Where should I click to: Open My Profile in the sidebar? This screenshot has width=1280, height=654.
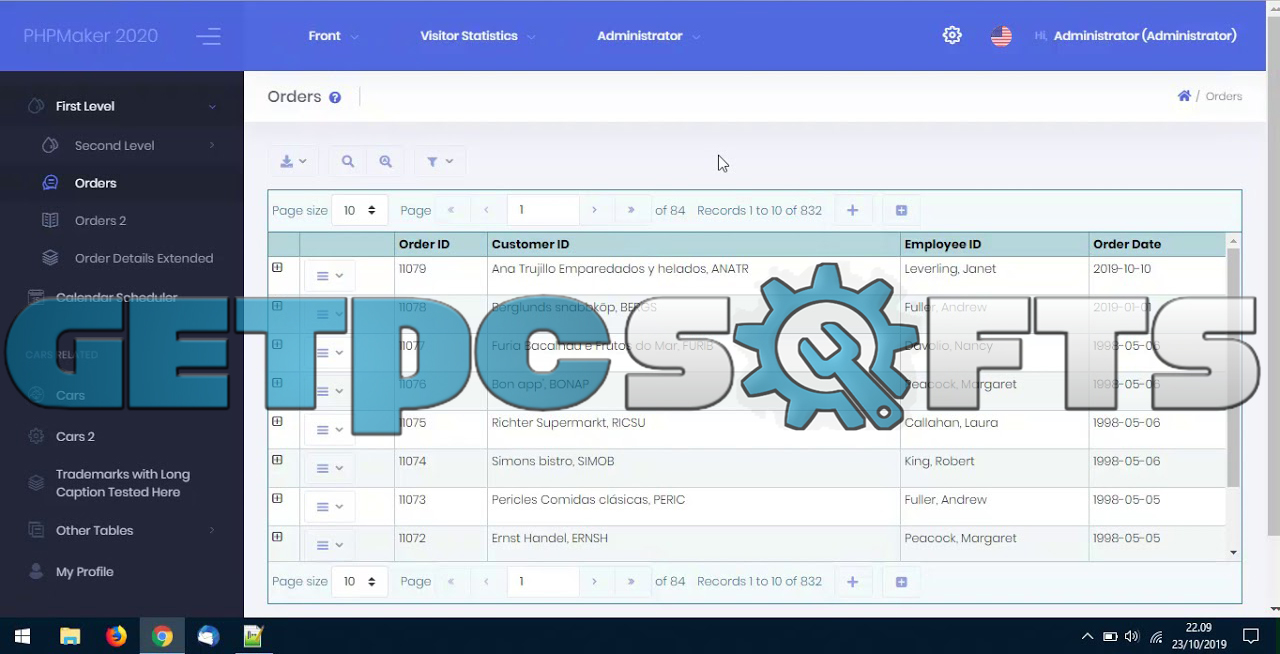(122, 572)
